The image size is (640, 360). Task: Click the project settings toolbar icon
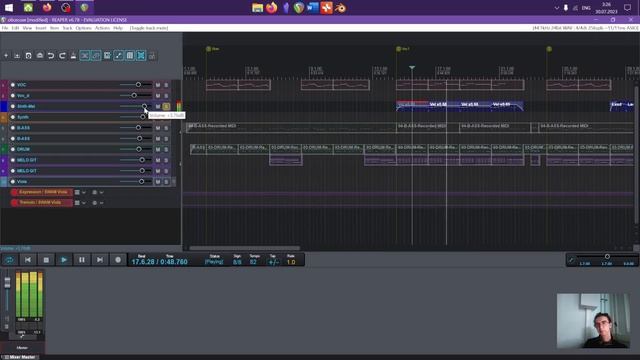pos(40,56)
